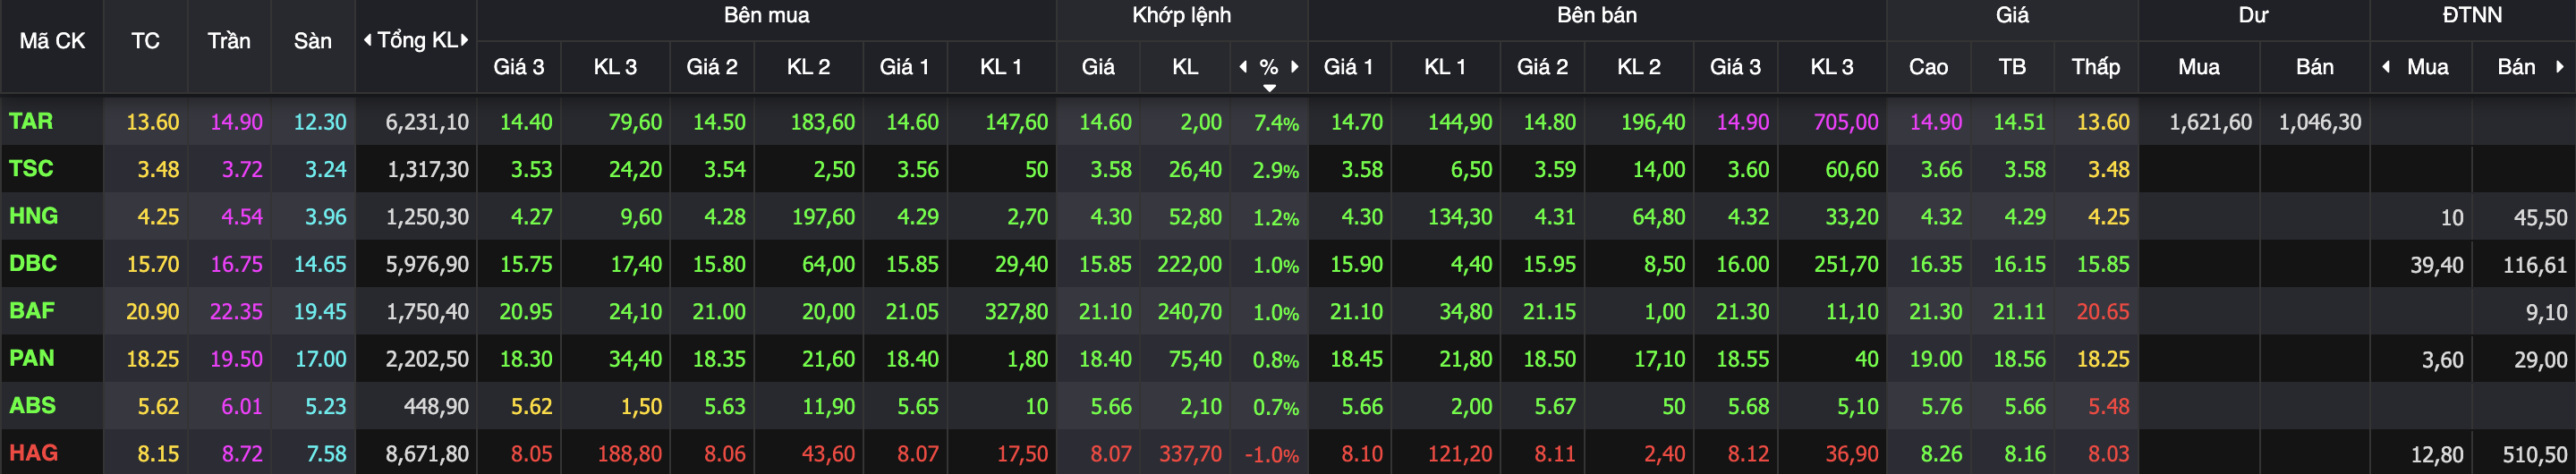Click left arrow next to % column

[1243, 66]
